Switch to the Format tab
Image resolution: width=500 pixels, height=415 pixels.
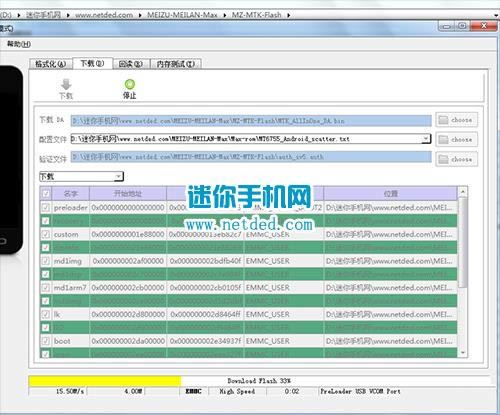[x=51, y=64]
